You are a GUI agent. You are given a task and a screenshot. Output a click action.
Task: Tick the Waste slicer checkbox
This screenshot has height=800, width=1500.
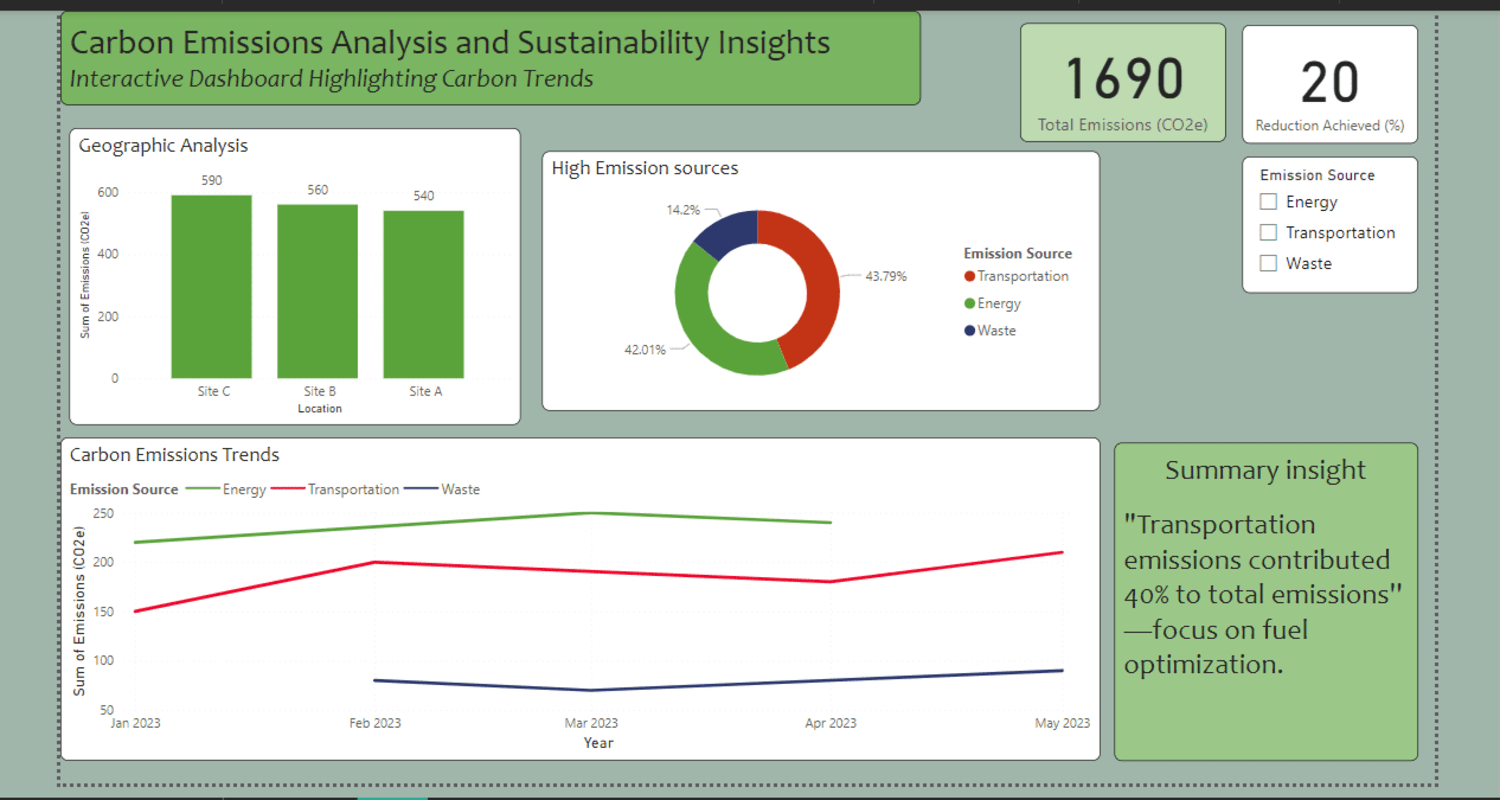1269,264
